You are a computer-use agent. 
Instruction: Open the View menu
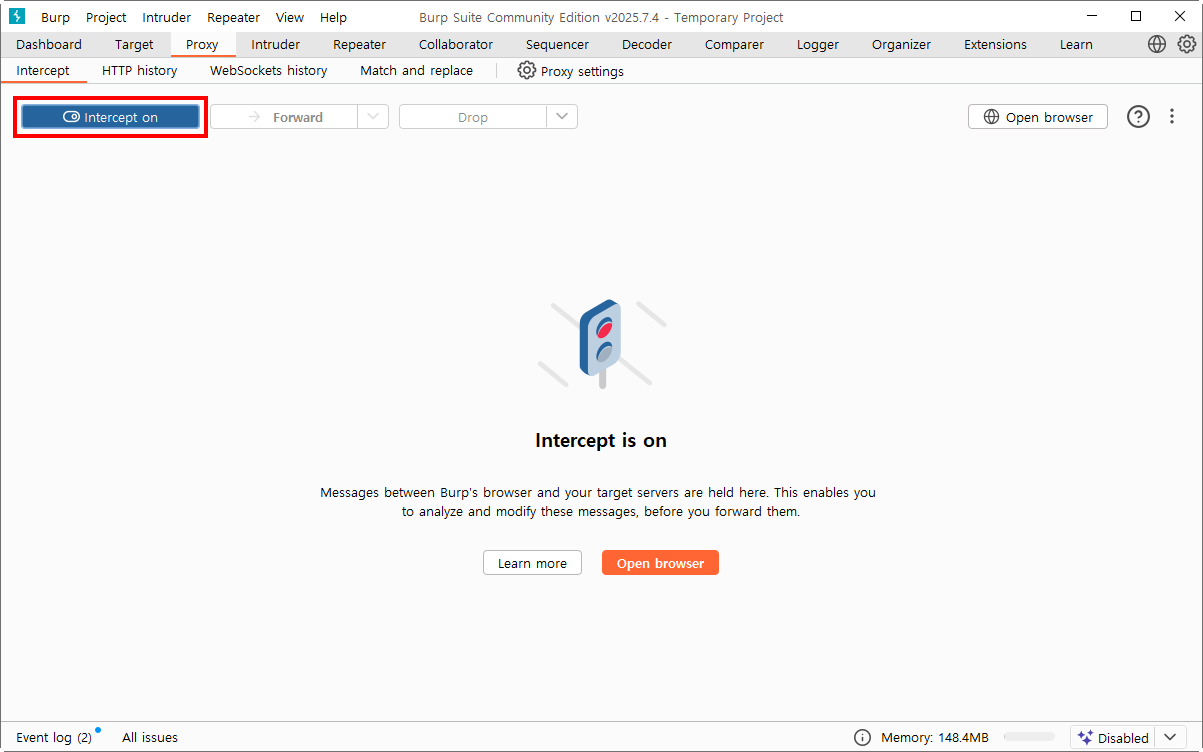pos(290,17)
